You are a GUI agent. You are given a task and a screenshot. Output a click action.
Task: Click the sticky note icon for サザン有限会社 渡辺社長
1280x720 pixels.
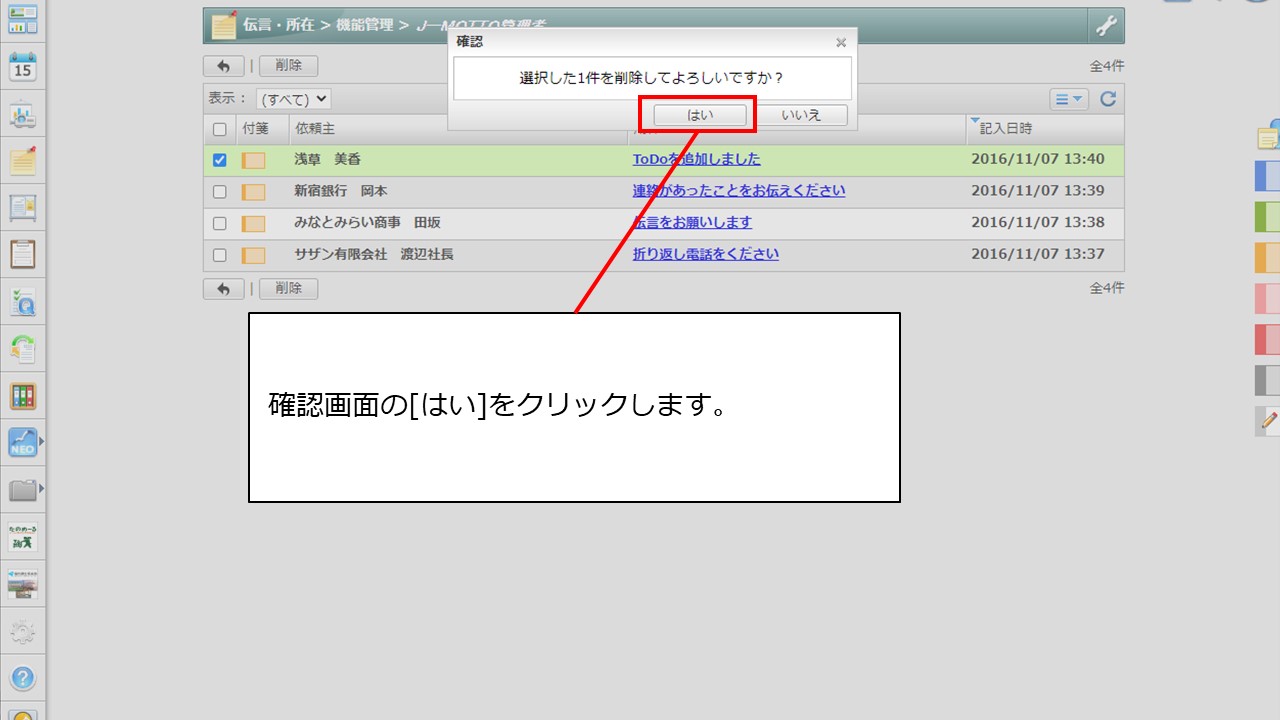point(253,256)
